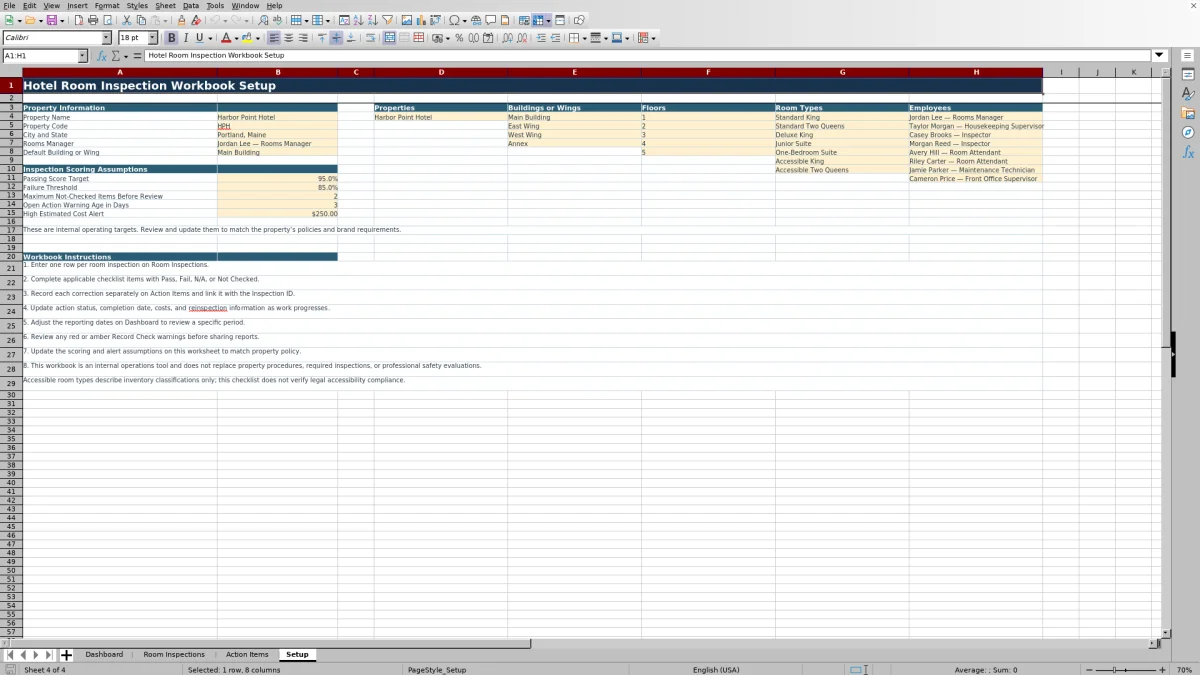1200x675 pixels.
Task: Open the Sheet menu
Action: tap(165, 5)
